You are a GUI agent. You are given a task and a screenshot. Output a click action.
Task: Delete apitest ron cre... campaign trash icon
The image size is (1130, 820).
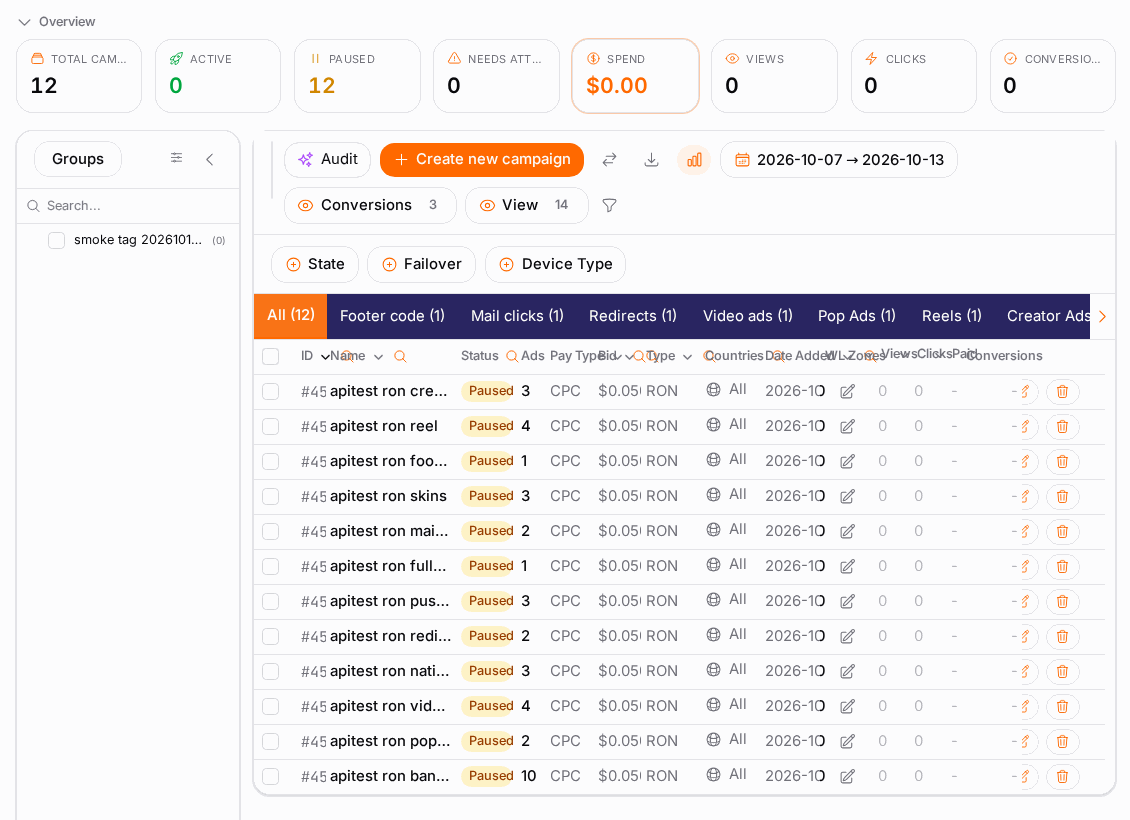click(1062, 391)
